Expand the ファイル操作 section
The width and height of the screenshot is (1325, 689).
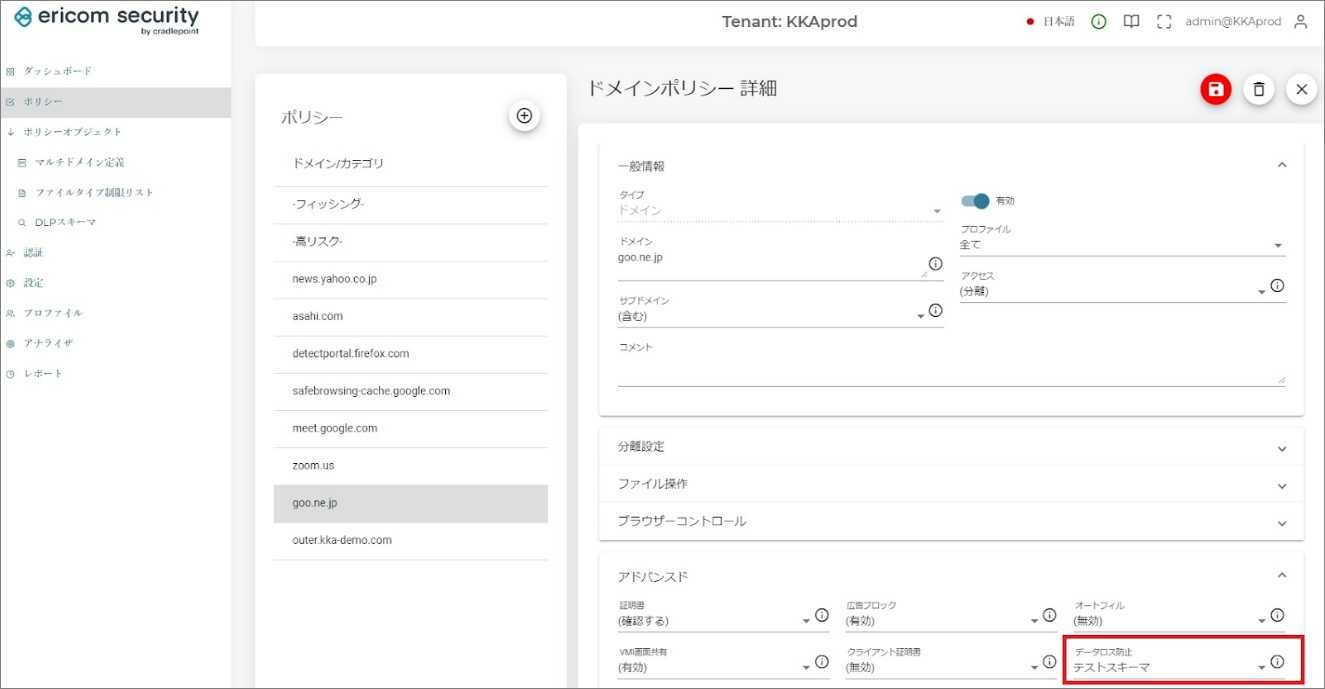pos(950,485)
